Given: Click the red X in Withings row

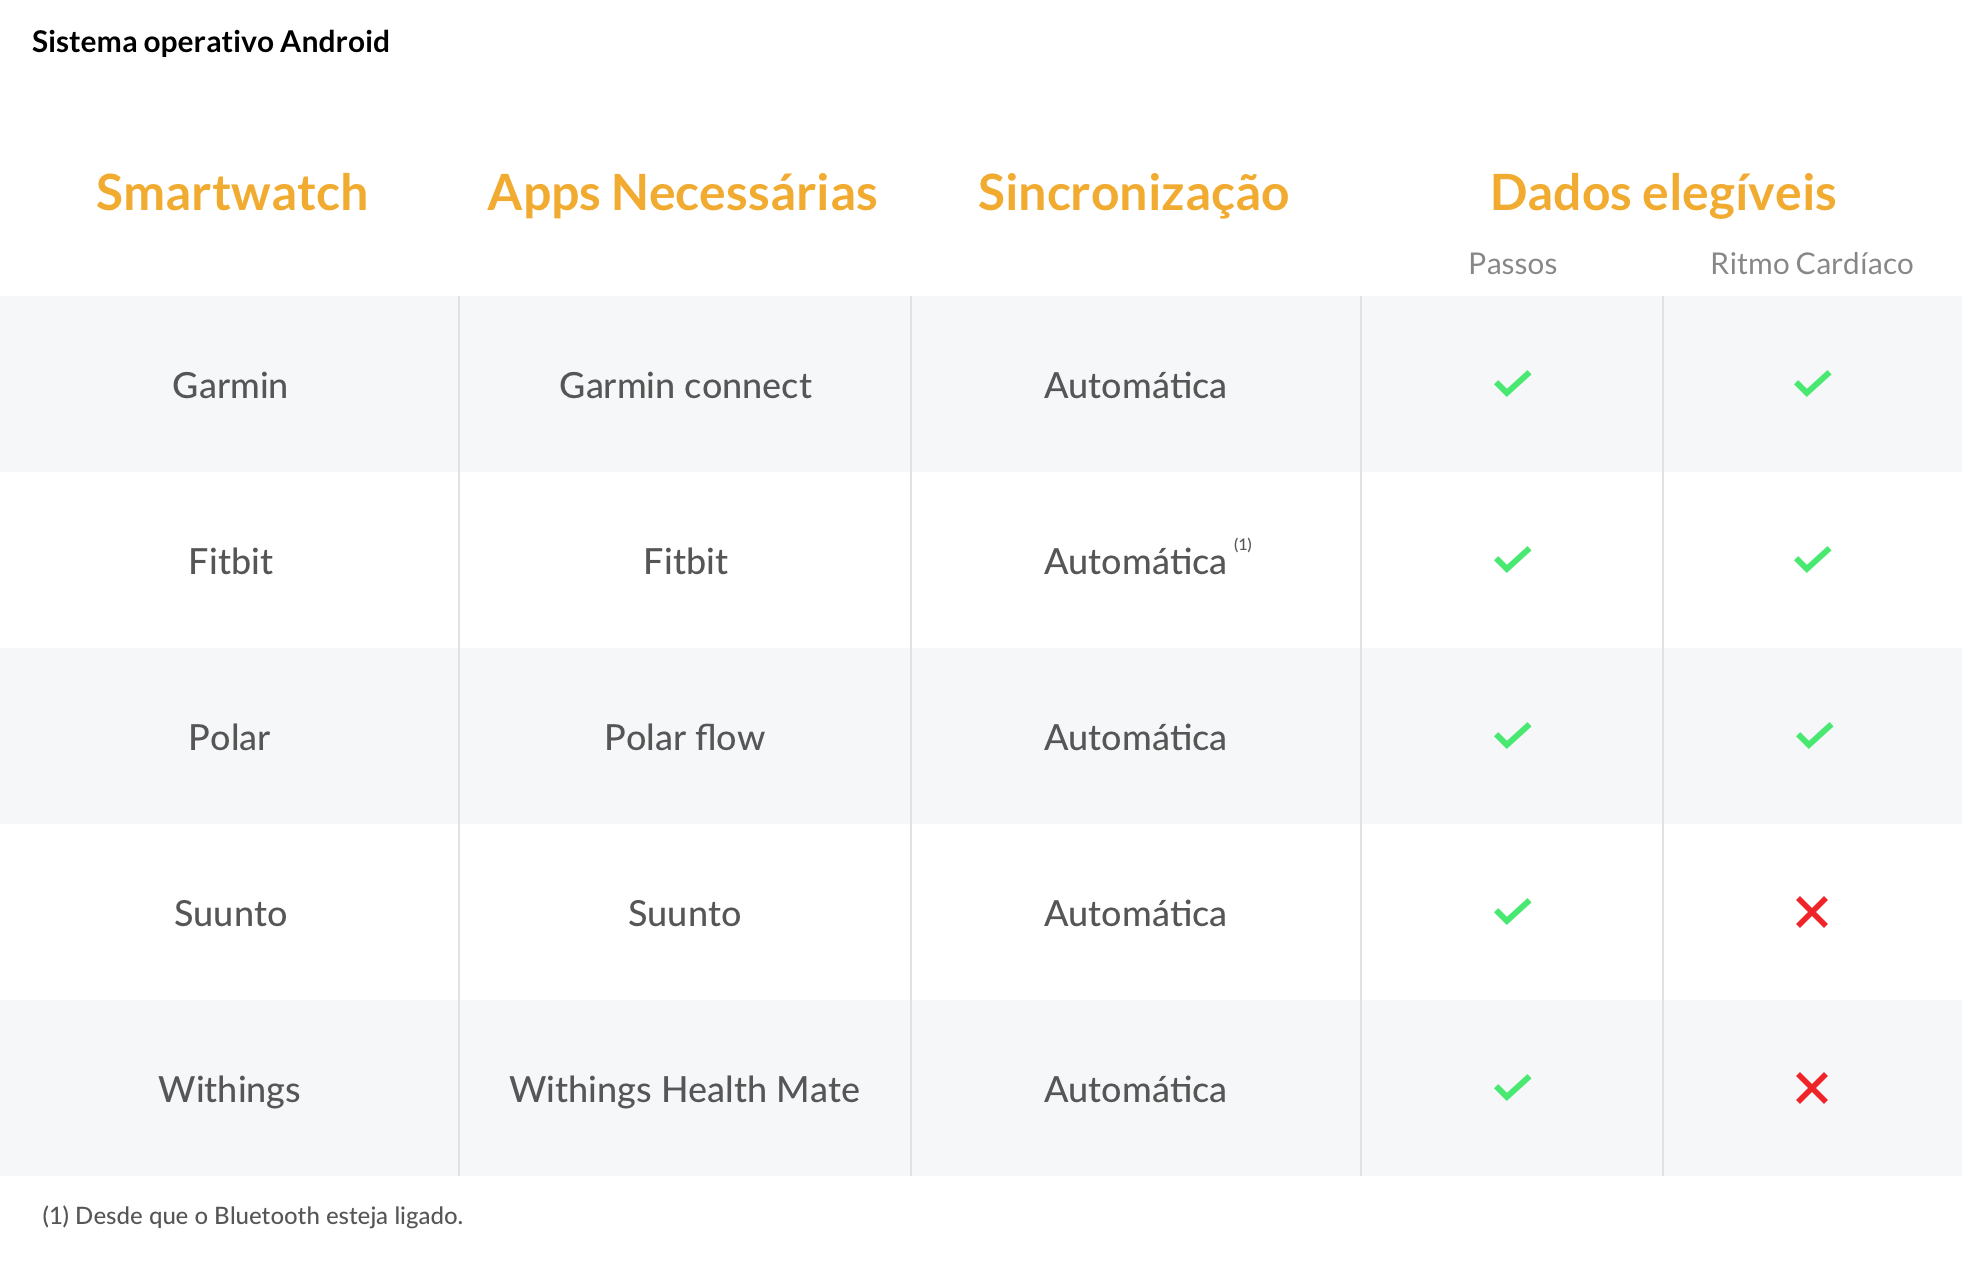Looking at the screenshot, I should (1812, 1088).
